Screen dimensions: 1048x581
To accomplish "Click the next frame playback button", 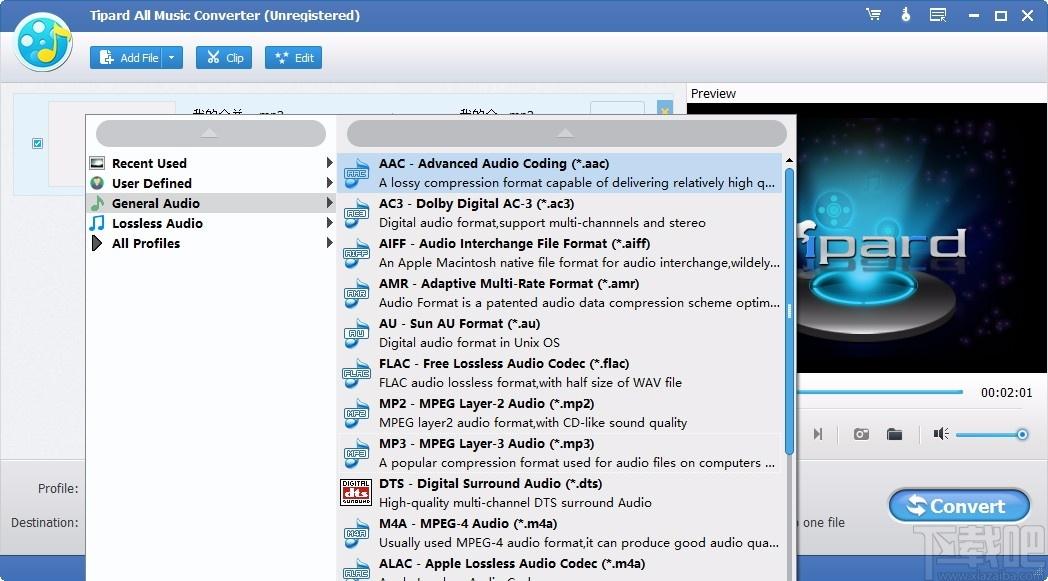I will tap(817, 435).
